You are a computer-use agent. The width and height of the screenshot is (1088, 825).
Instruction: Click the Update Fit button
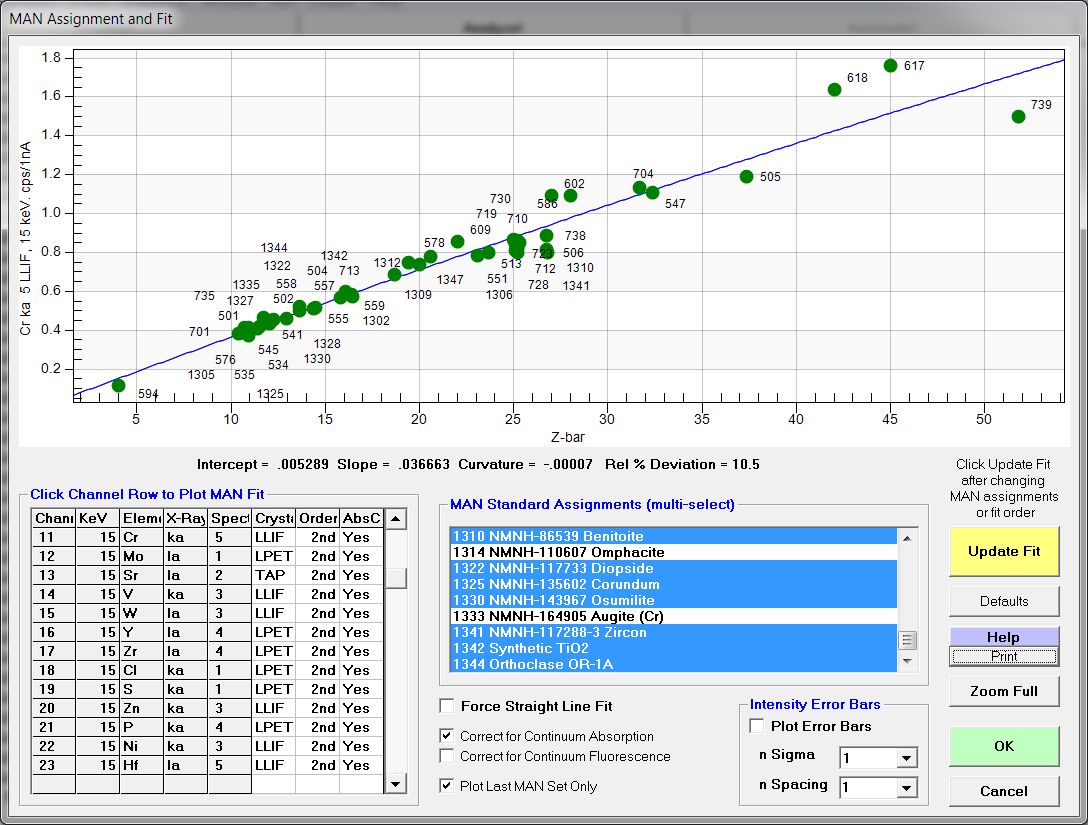pos(1004,551)
